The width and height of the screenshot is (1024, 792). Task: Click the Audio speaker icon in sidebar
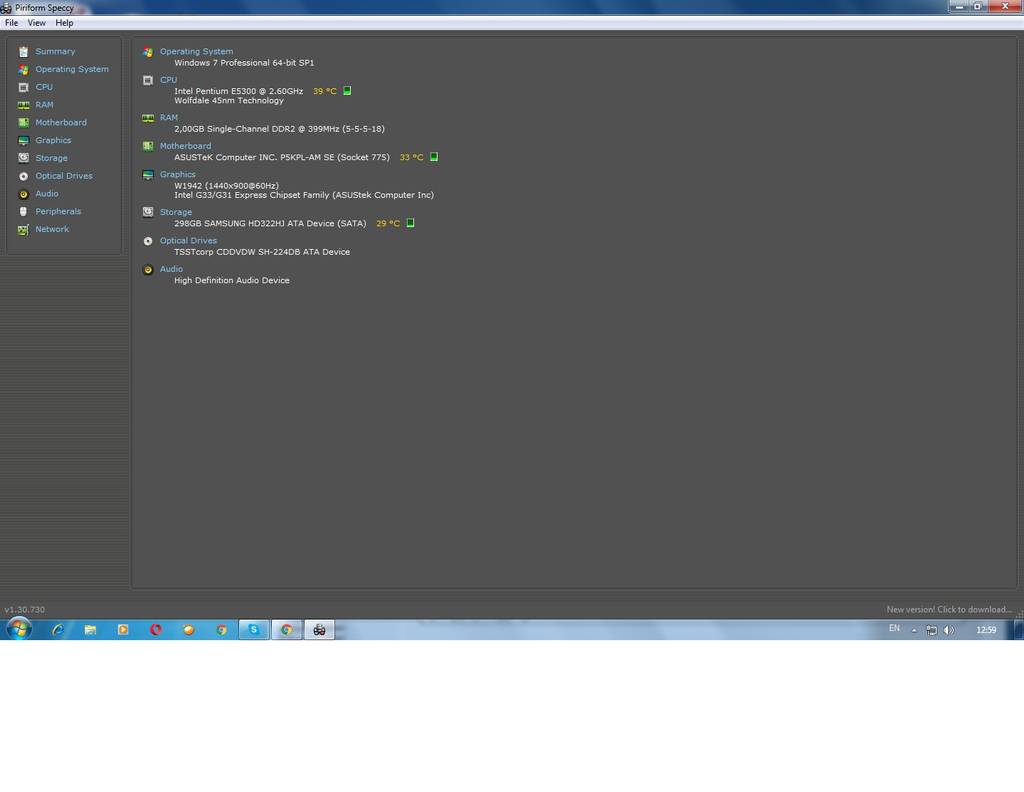point(24,194)
